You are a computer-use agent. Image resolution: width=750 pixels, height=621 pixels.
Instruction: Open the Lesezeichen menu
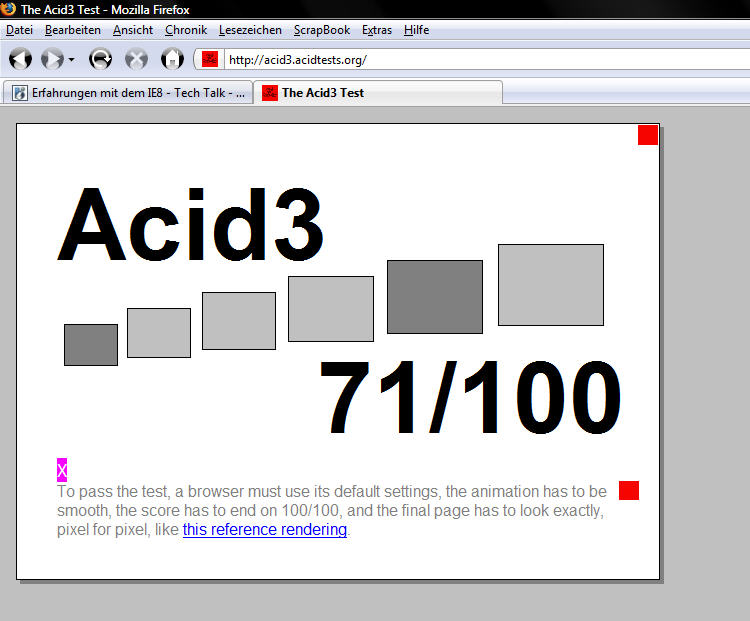(250, 30)
